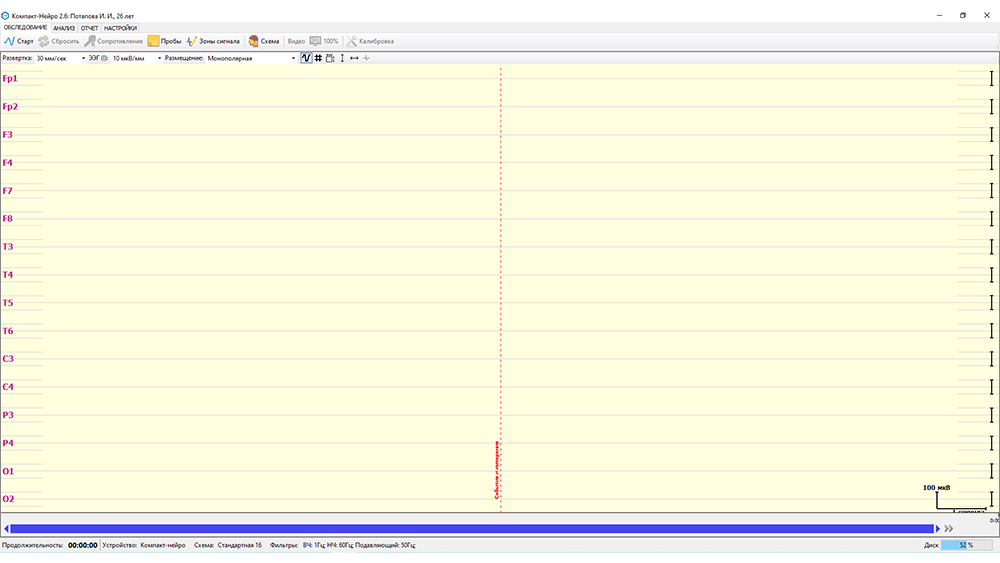
Task: Select the Fp1 channel label
Action: point(10,78)
